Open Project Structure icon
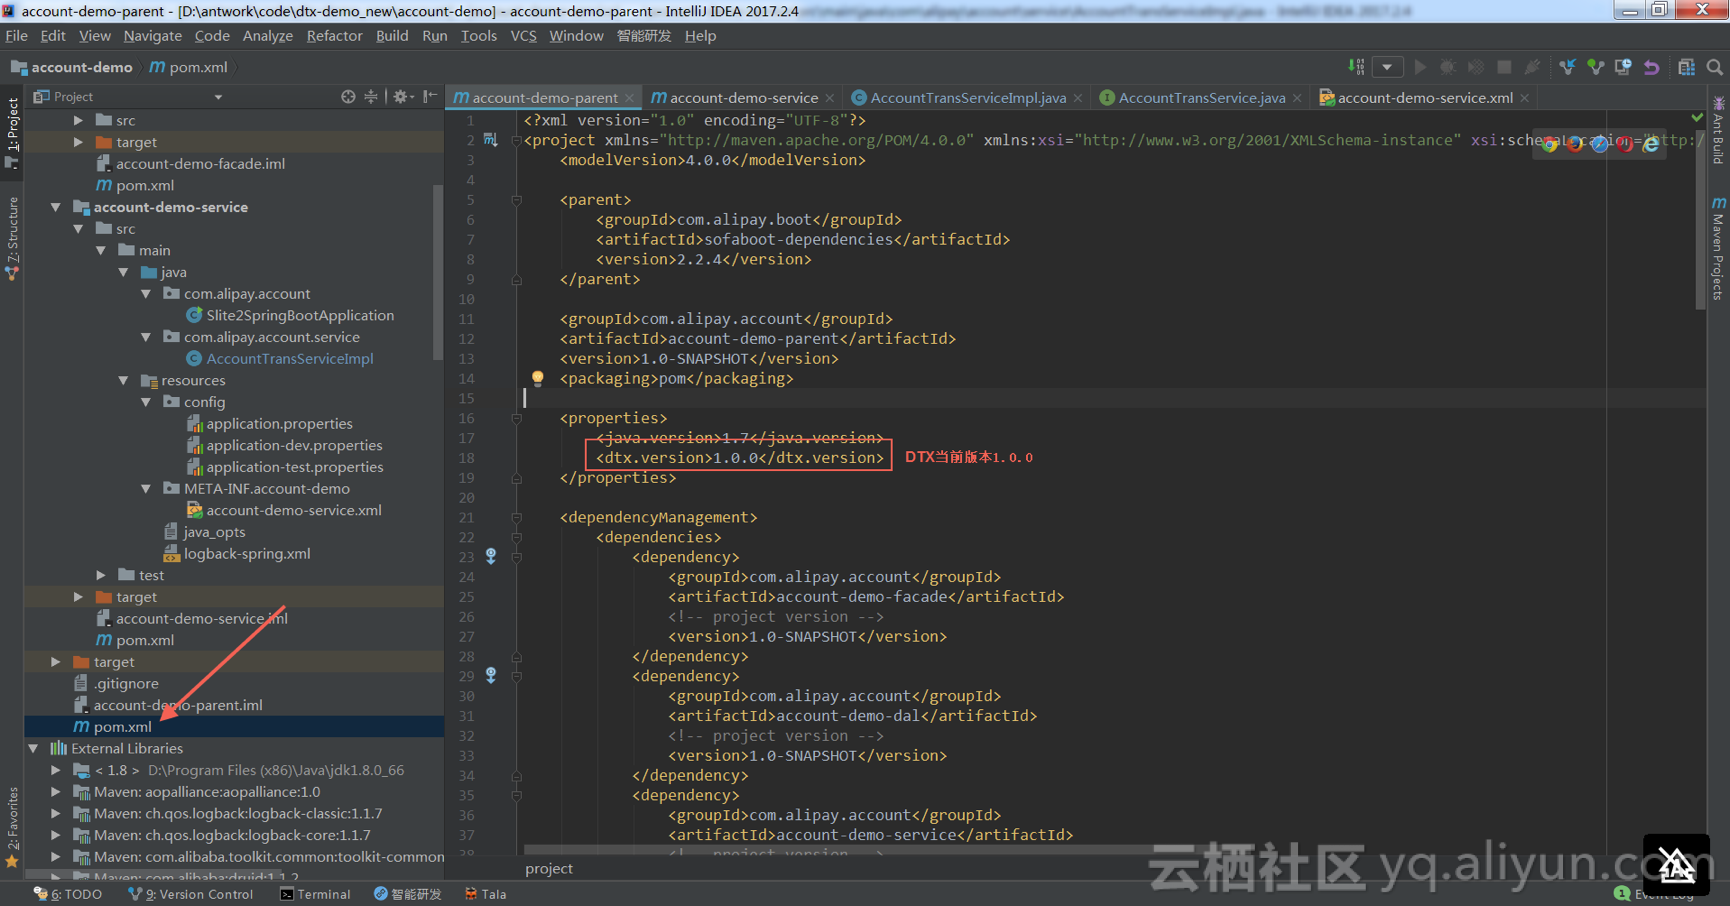 tap(1686, 67)
